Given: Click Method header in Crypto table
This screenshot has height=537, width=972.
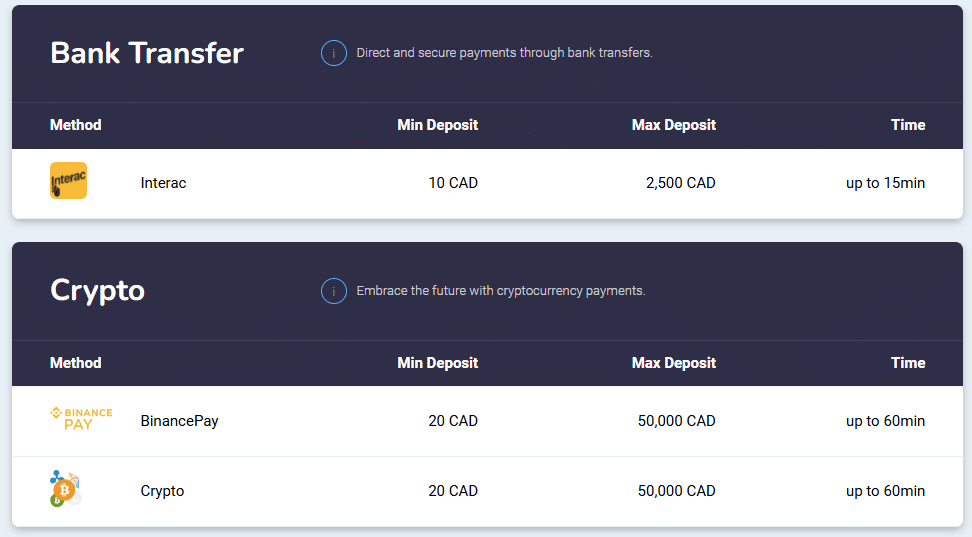Looking at the screenshot, I should pyautogui.click(x=76, y=363).
